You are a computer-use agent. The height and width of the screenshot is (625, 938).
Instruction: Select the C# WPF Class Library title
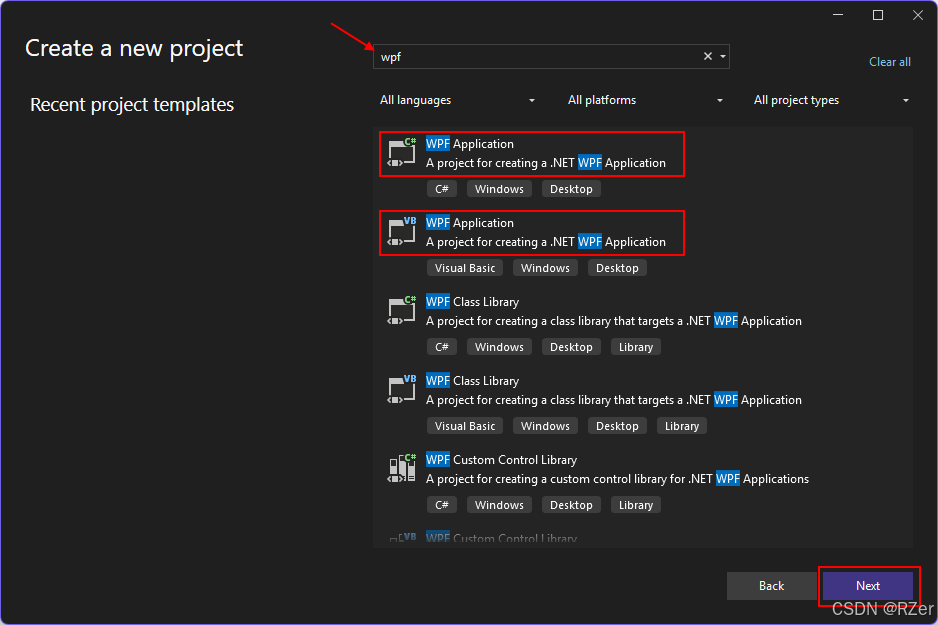(472, 301)
